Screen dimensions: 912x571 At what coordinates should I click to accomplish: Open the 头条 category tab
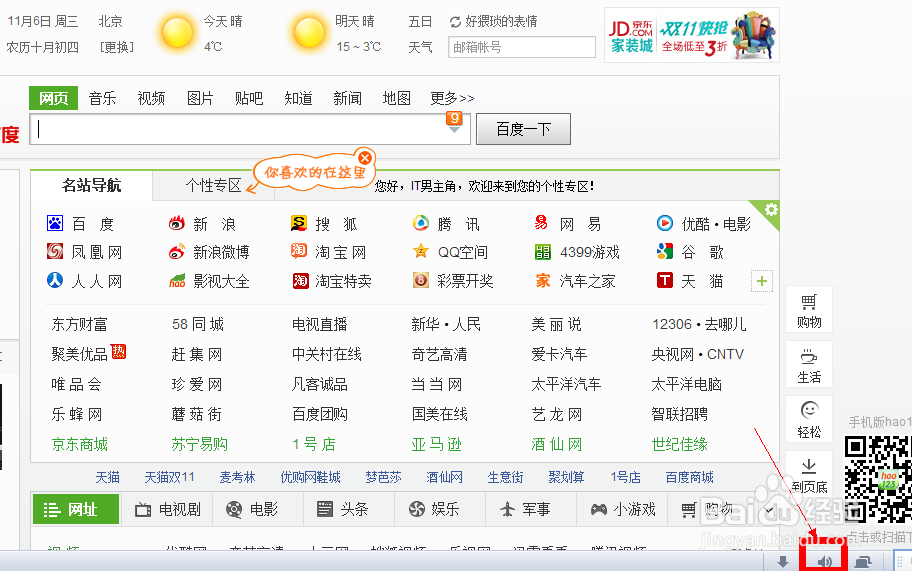click(x=343, y=510)
